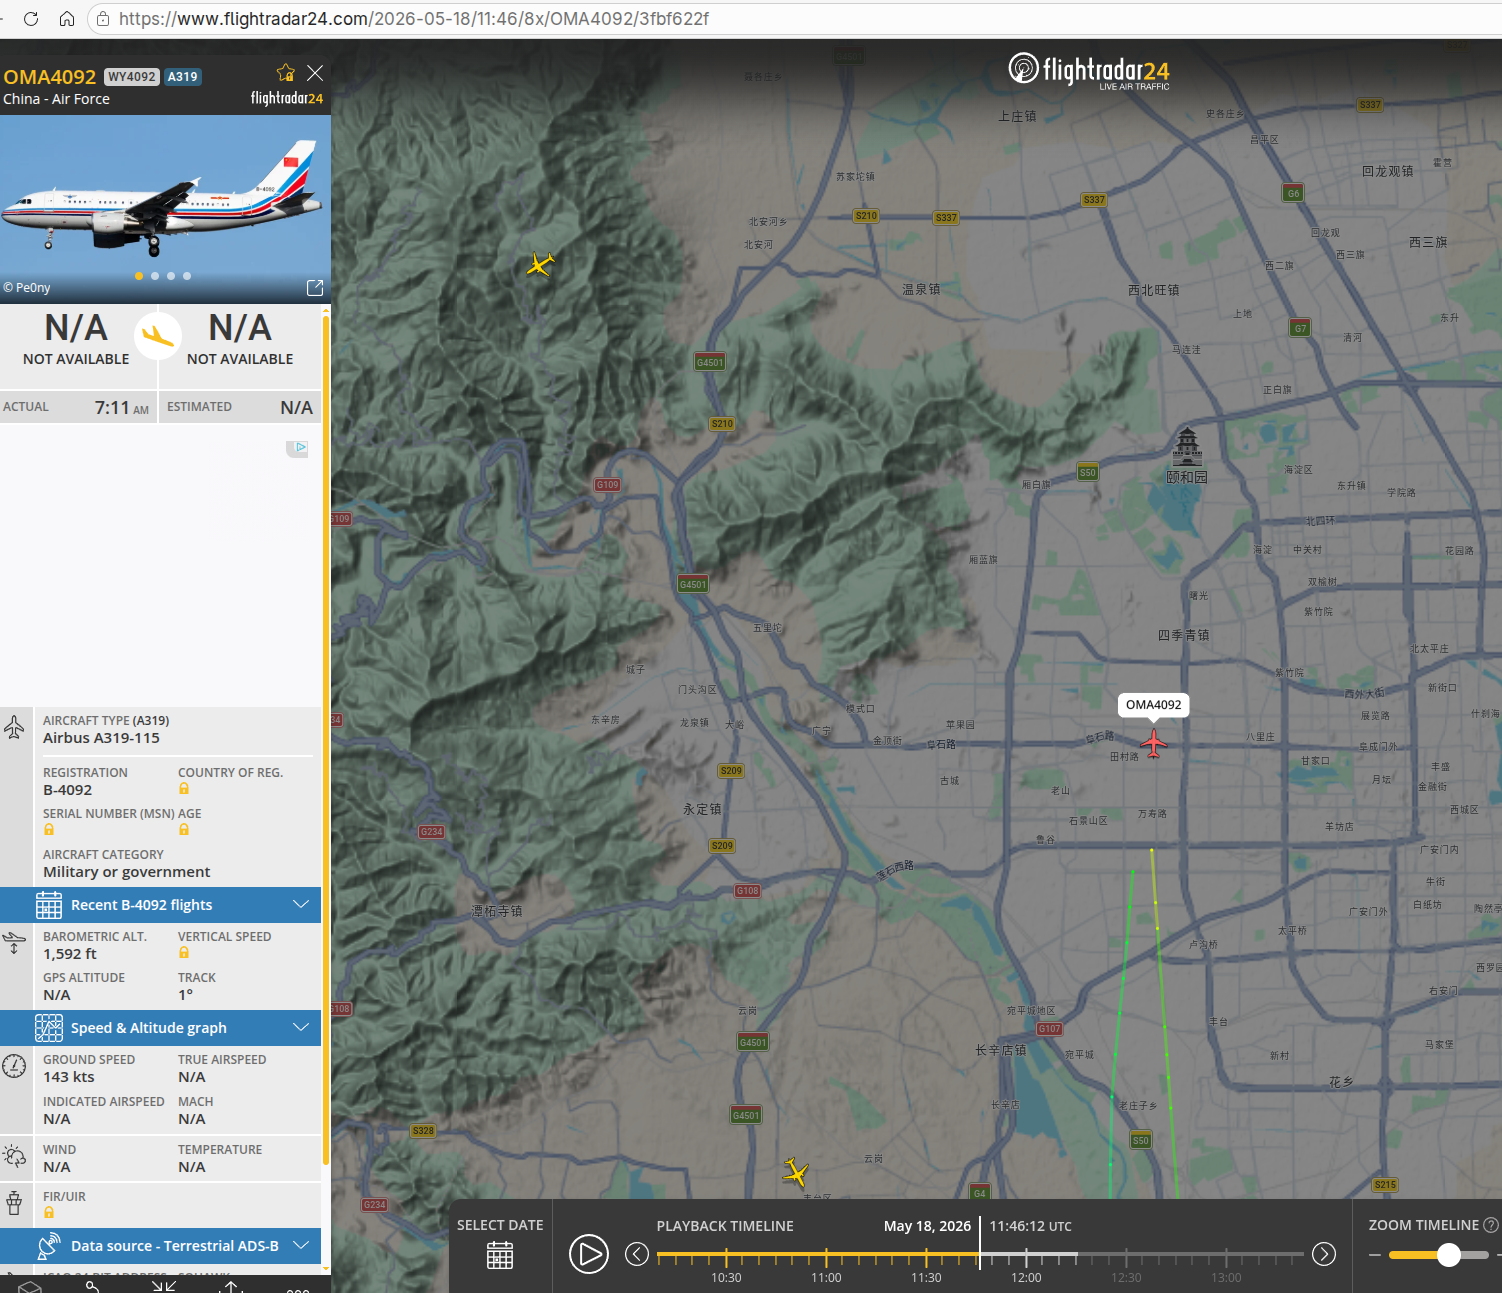
Task: Show the third aircraft photo dot
Action: pos(171,276)
